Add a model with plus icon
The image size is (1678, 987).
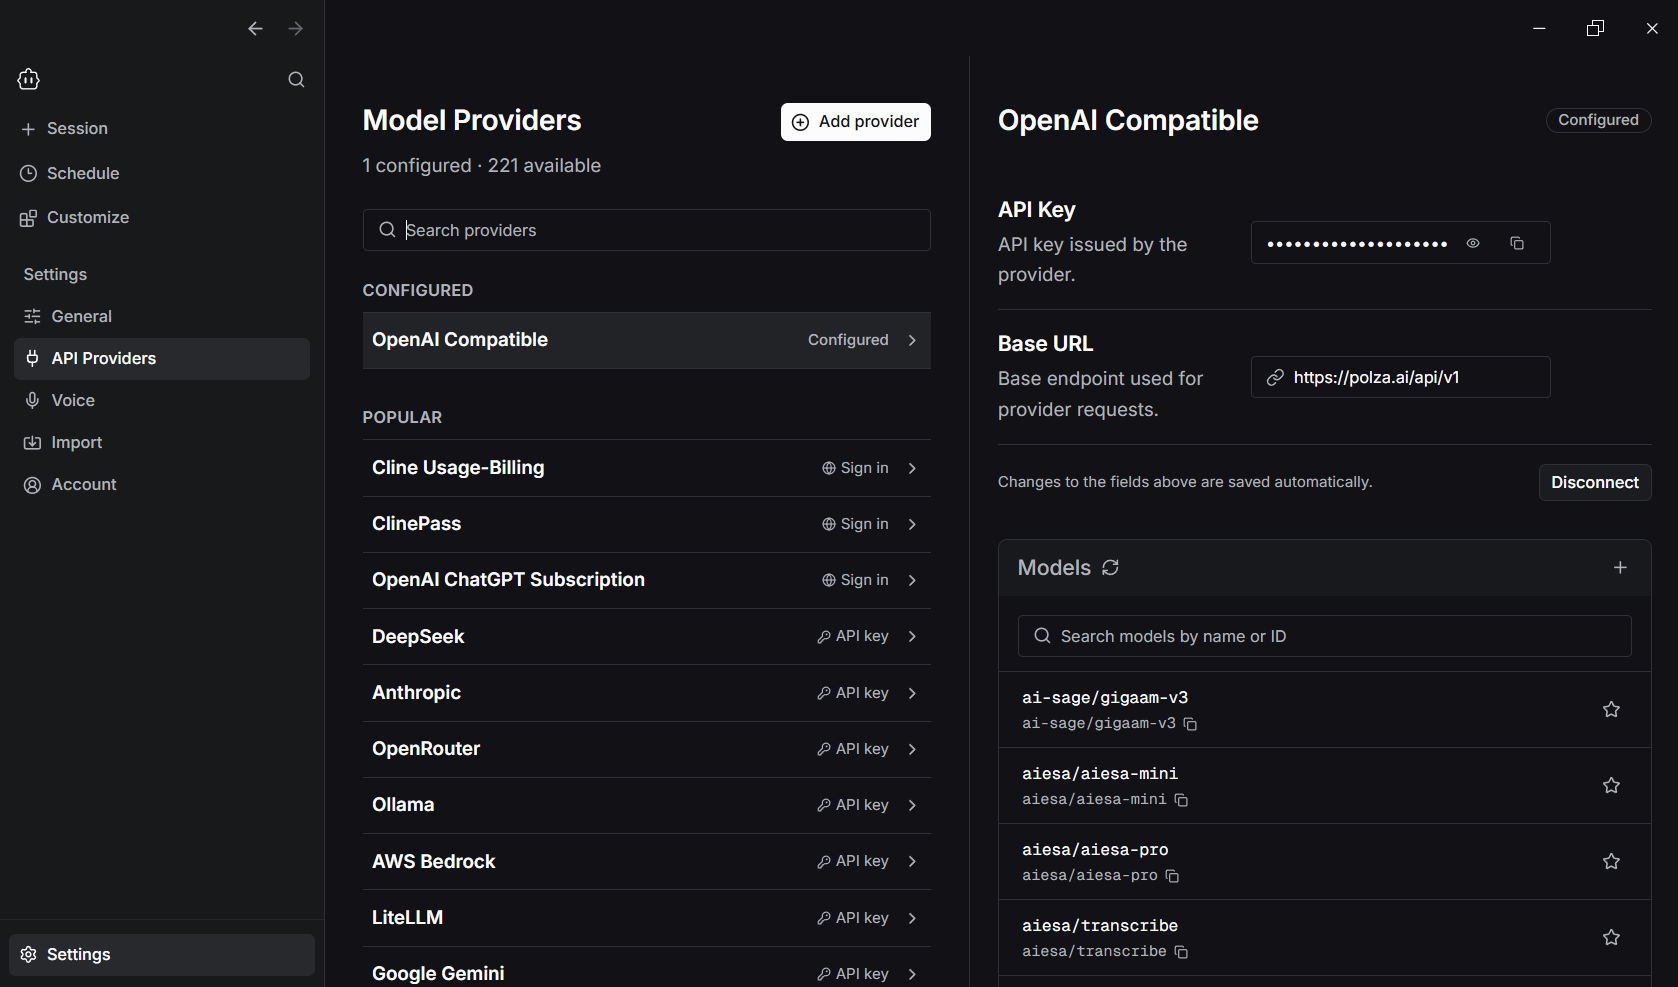coord(1620,567)
